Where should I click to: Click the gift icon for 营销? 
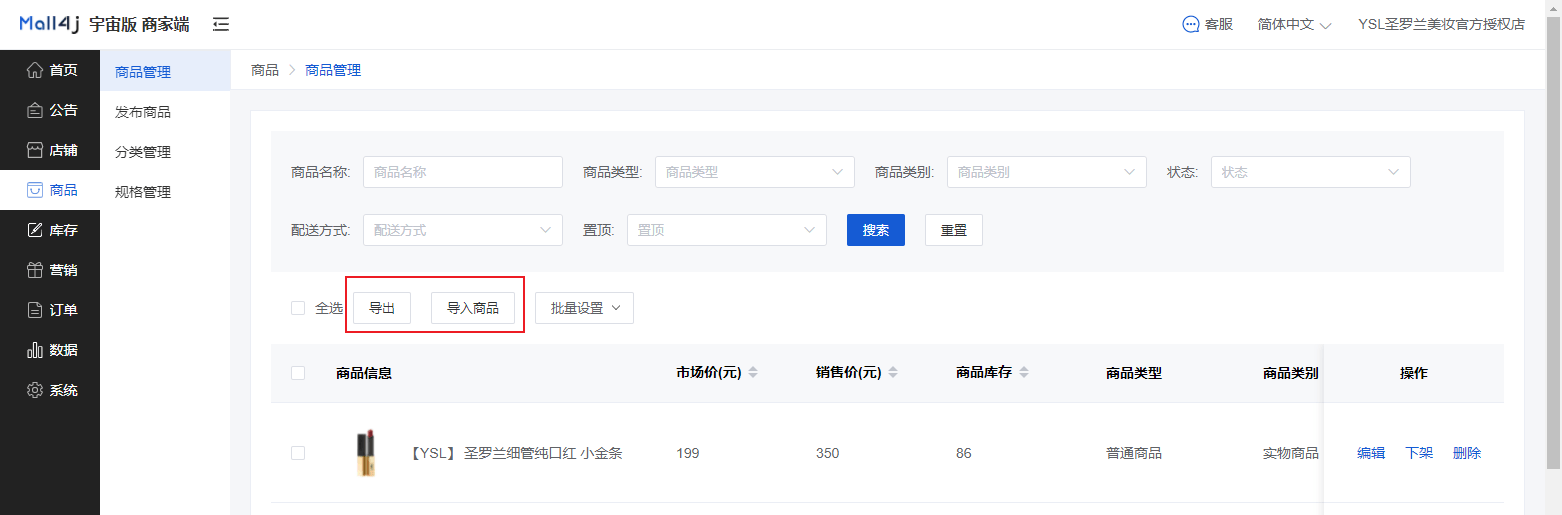[35, 270]
